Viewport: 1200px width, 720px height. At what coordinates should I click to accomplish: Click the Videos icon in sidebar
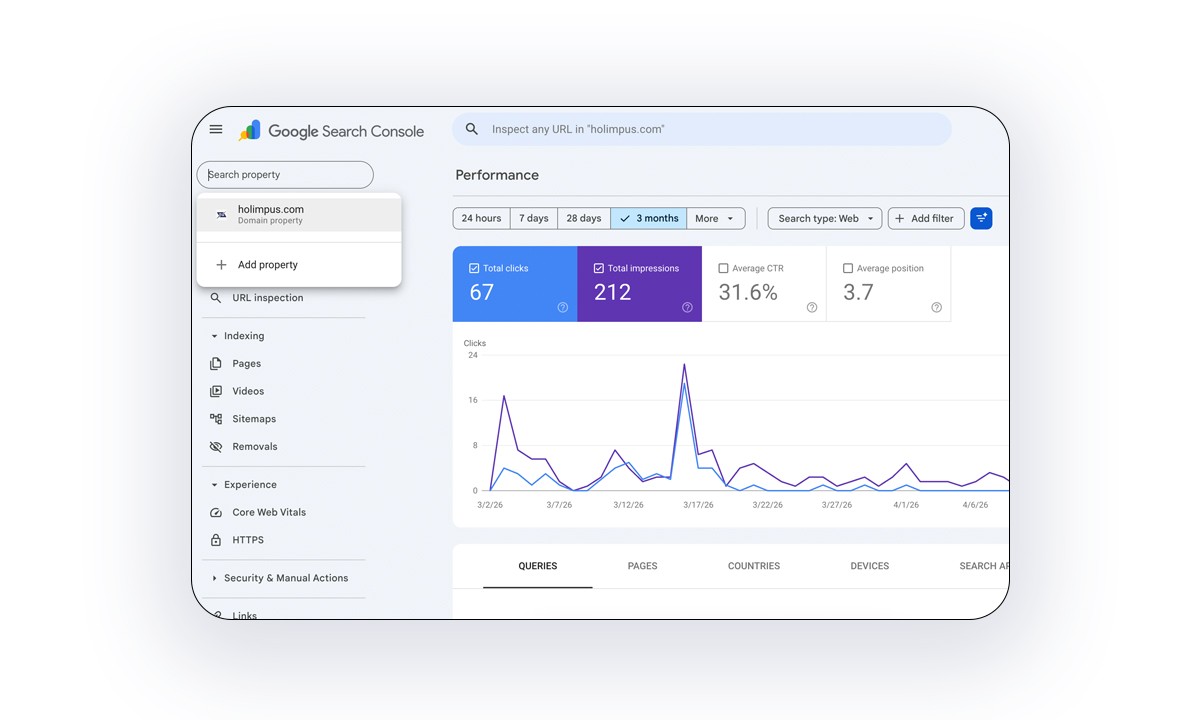point(216,391)
